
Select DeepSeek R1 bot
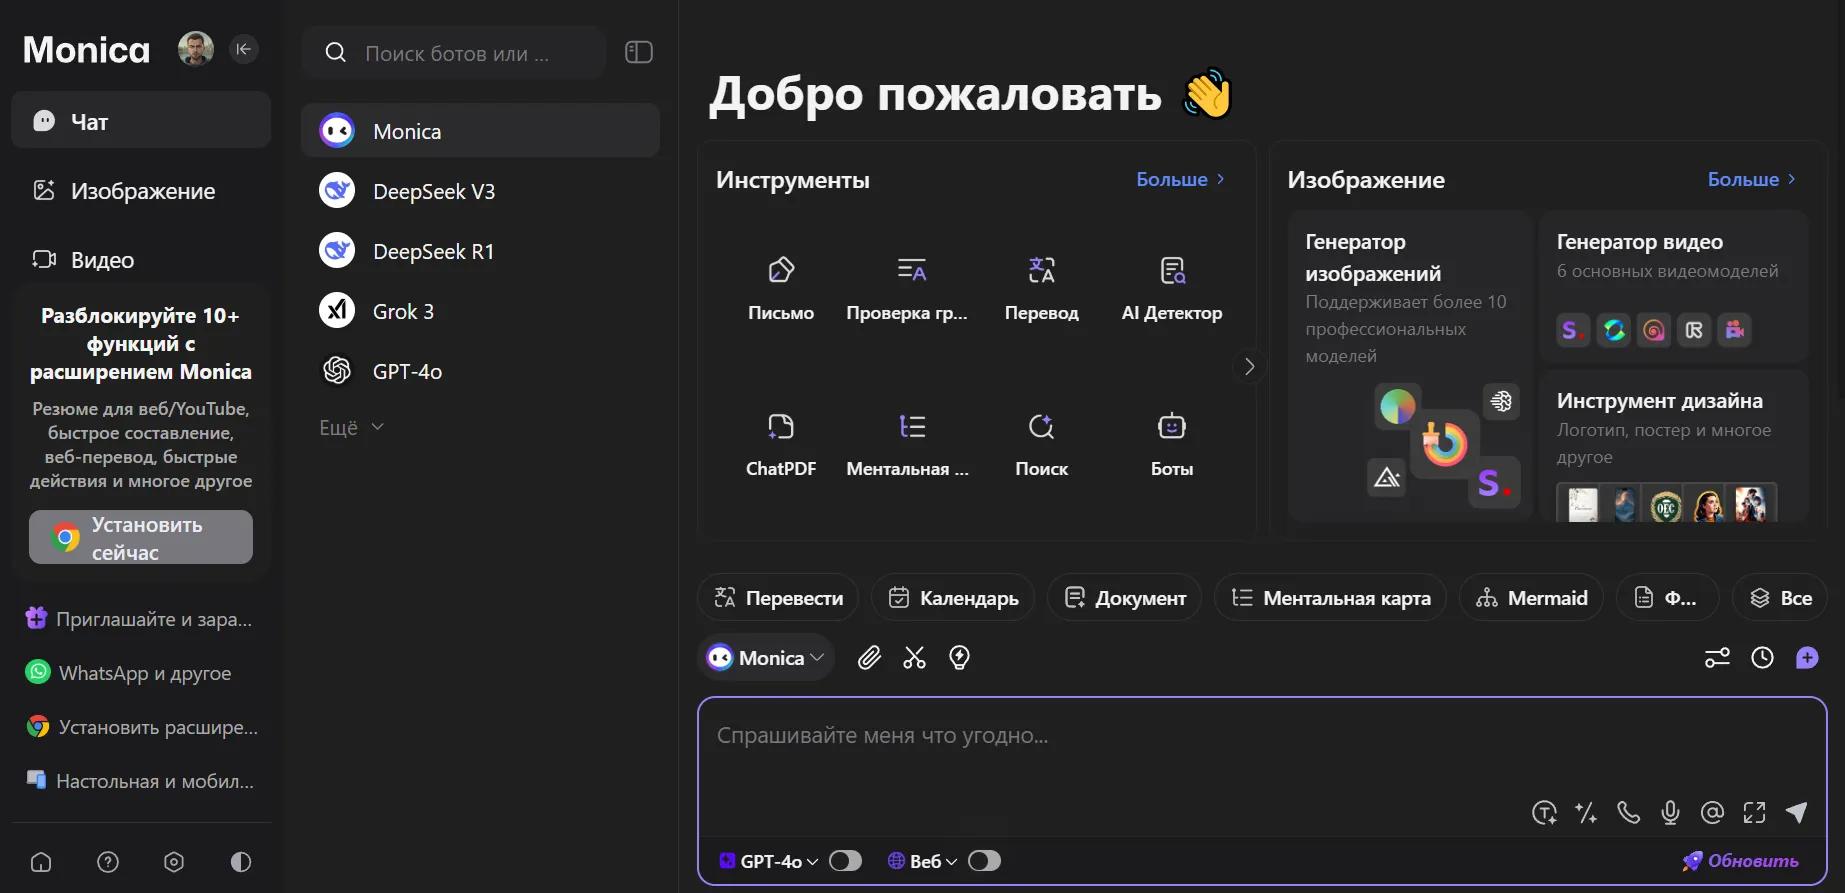480,250
